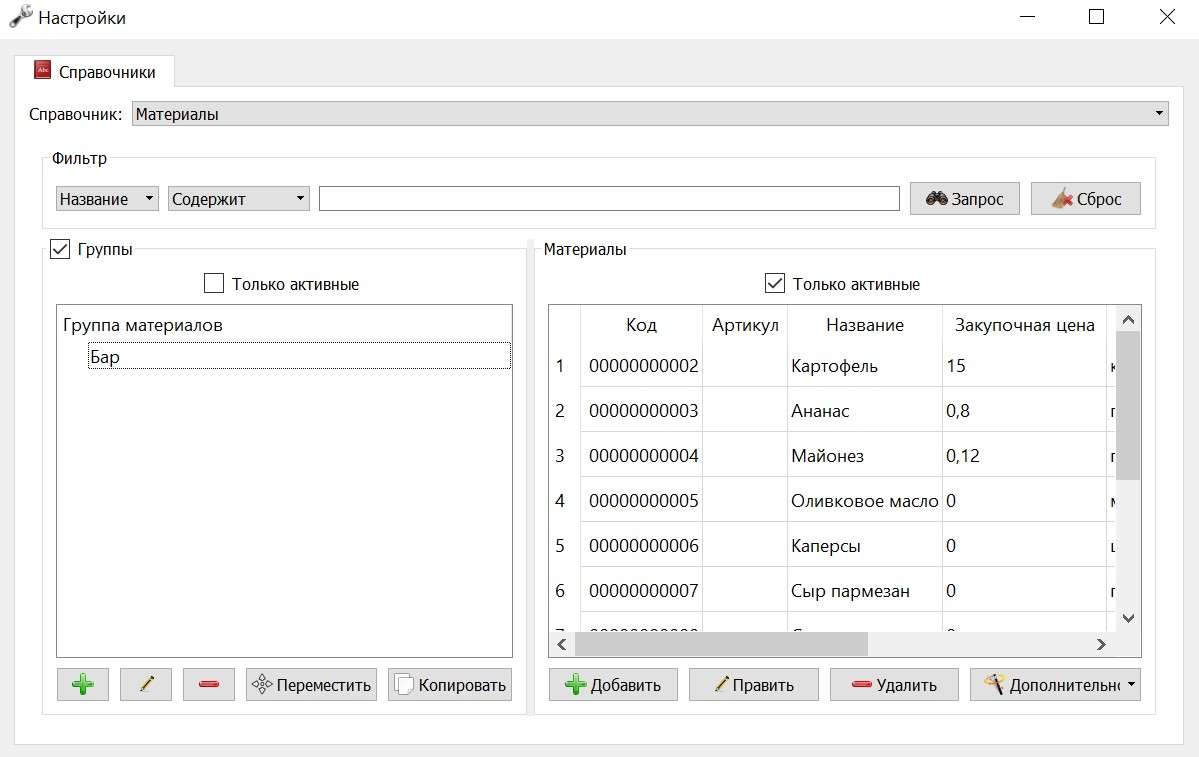This screenshot has height=757, width=1199.
Task: Run filter with Запрос button
Action: 965,199
